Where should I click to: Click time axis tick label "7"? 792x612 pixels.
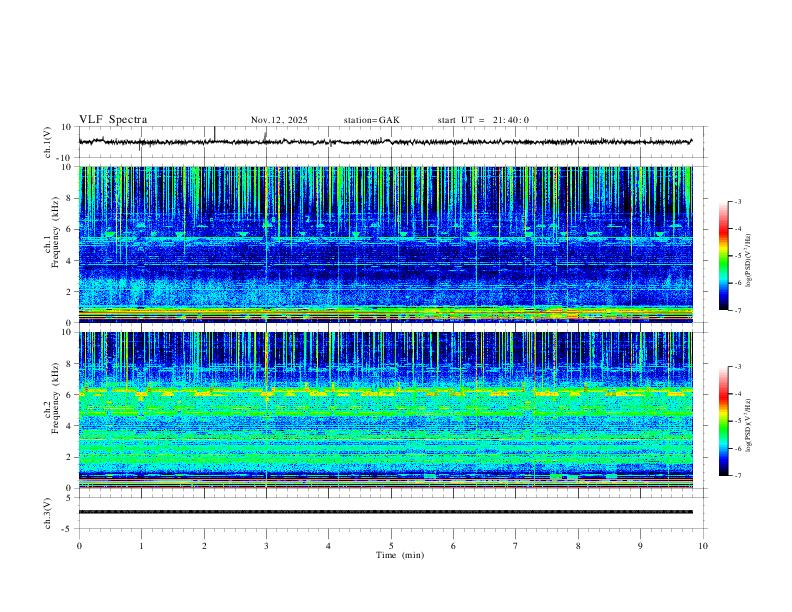coord(516,546)
